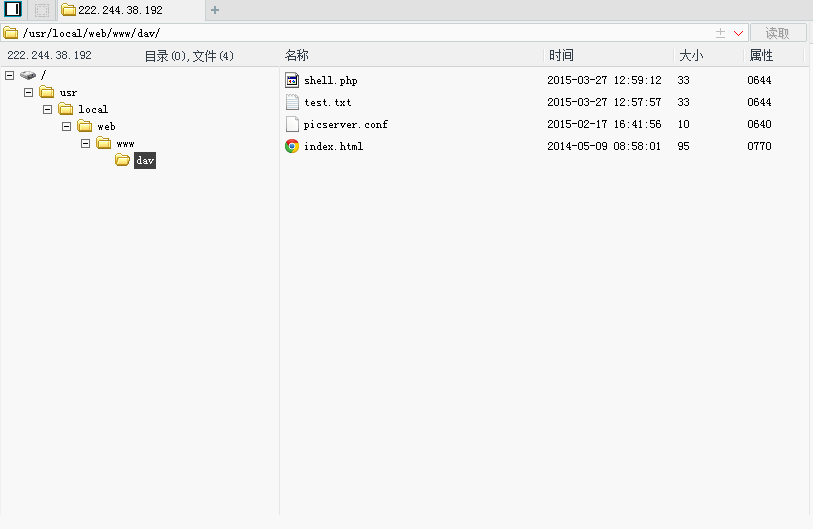
Task: Click the size 10 of picserver.conf
Action: click(x=683, y=124)
